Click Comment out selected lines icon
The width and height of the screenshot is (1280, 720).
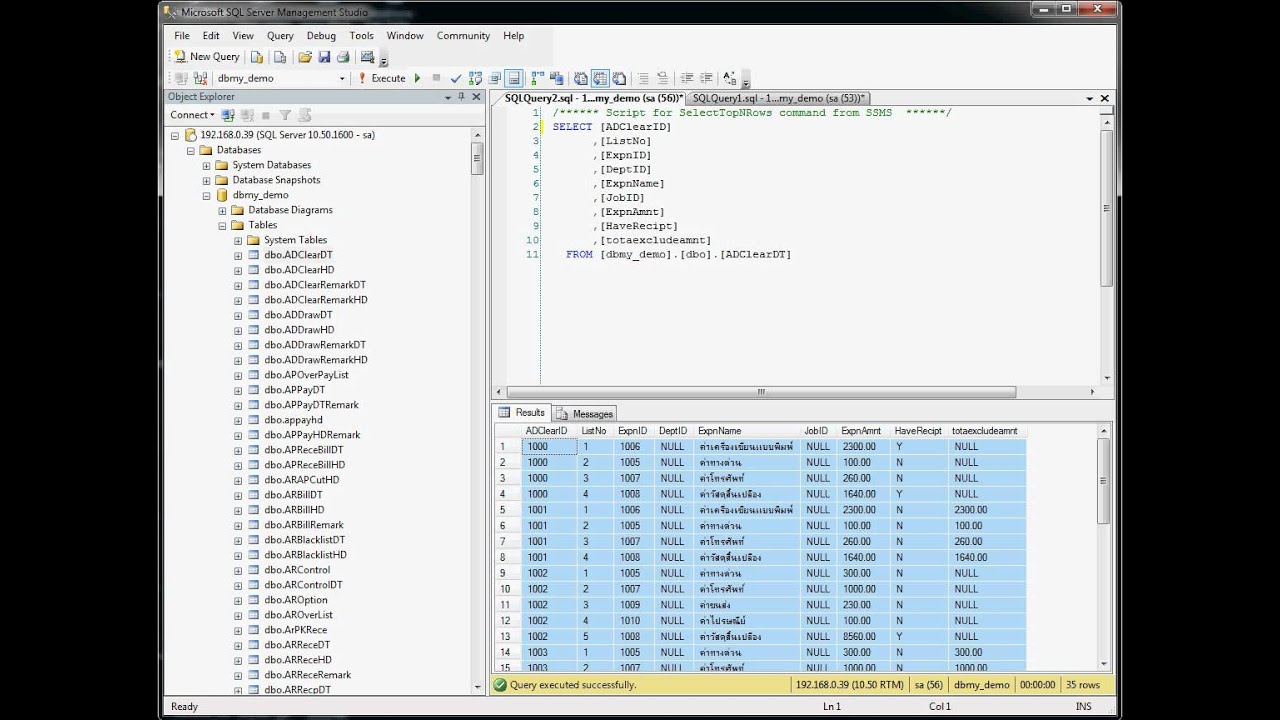point(644,78)
